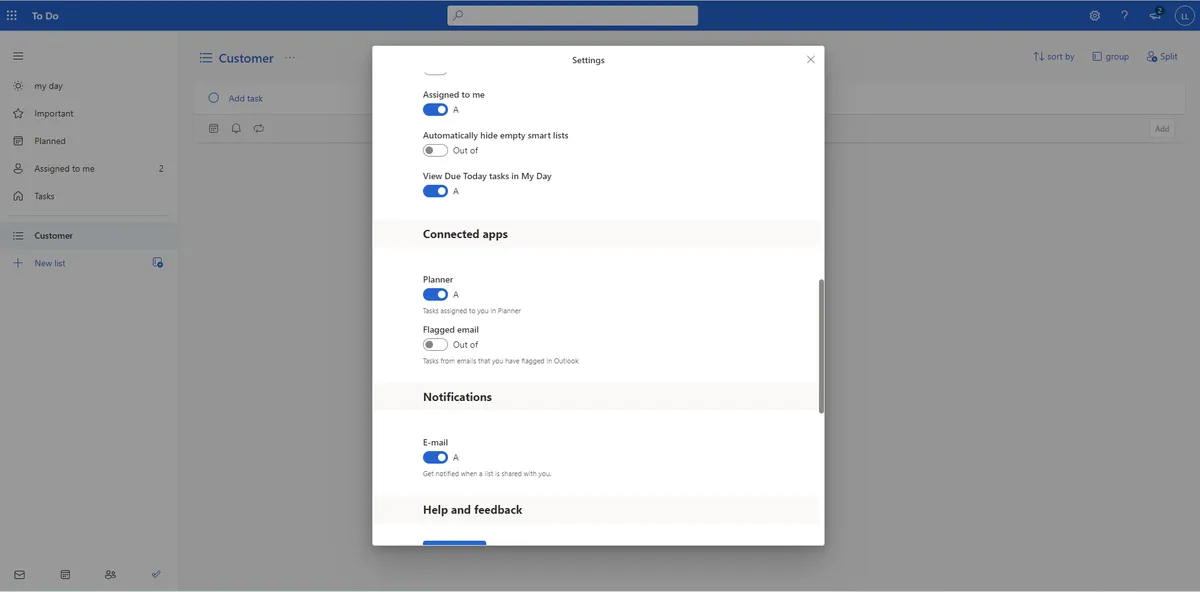Toggle the E-mail notifications switch
Screen dimensions: 1200x592
tap(435, 457)
